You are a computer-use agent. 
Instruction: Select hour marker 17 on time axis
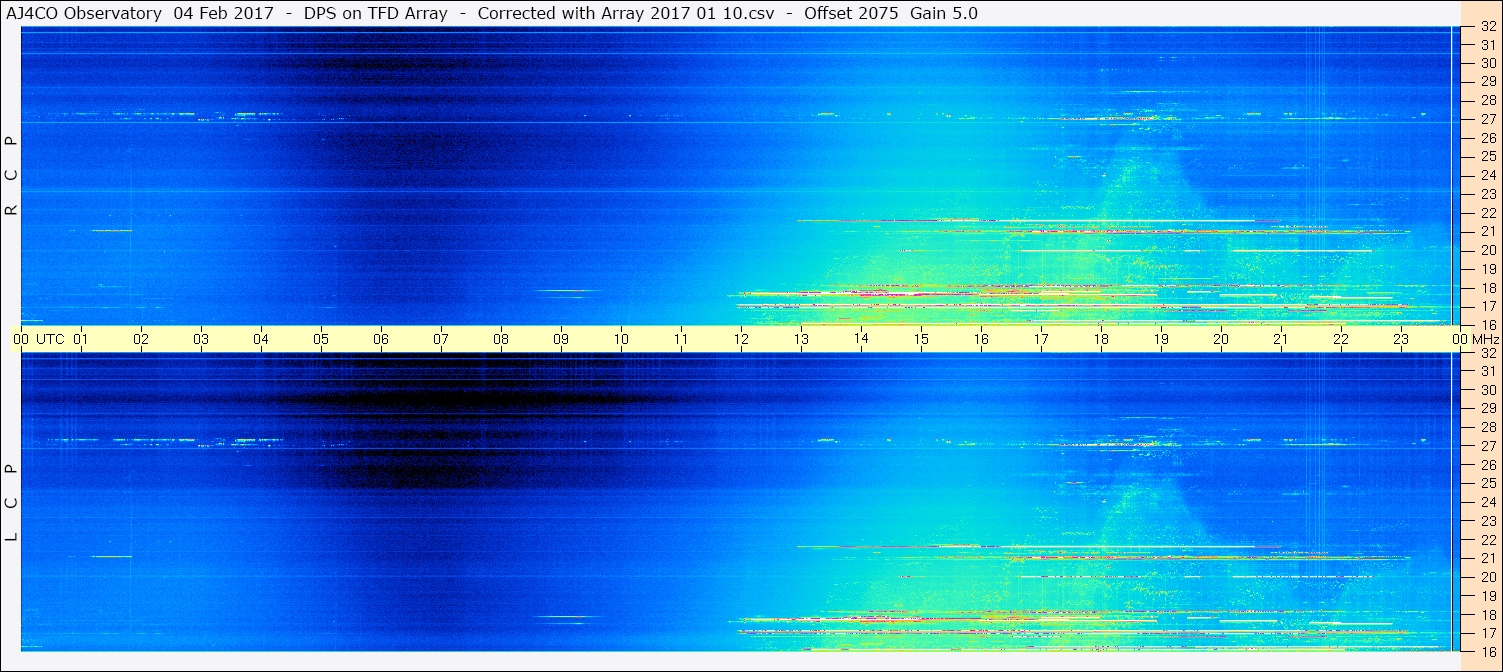[x=1041, y=339]
